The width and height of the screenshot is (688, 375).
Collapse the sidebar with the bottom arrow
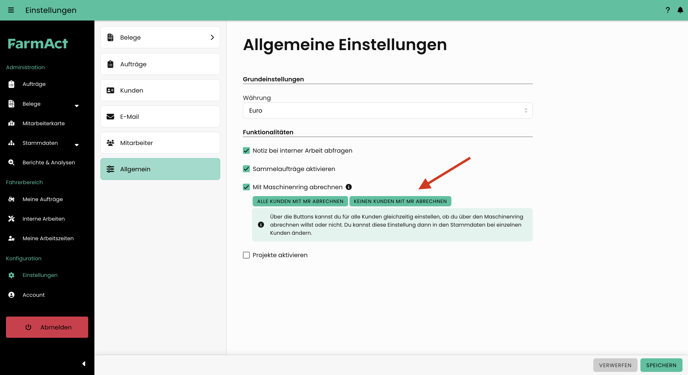83,364
